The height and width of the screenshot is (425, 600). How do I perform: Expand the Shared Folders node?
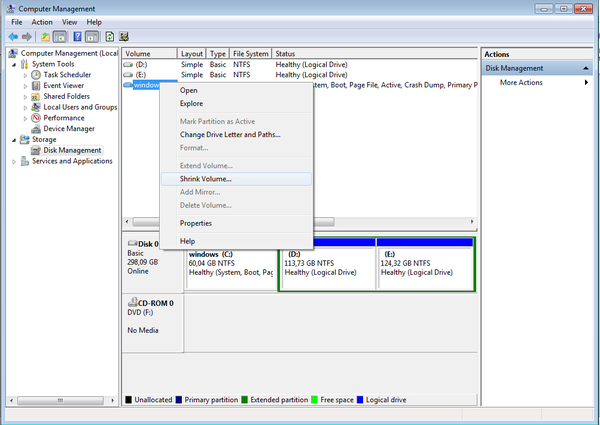click(25, 97)
